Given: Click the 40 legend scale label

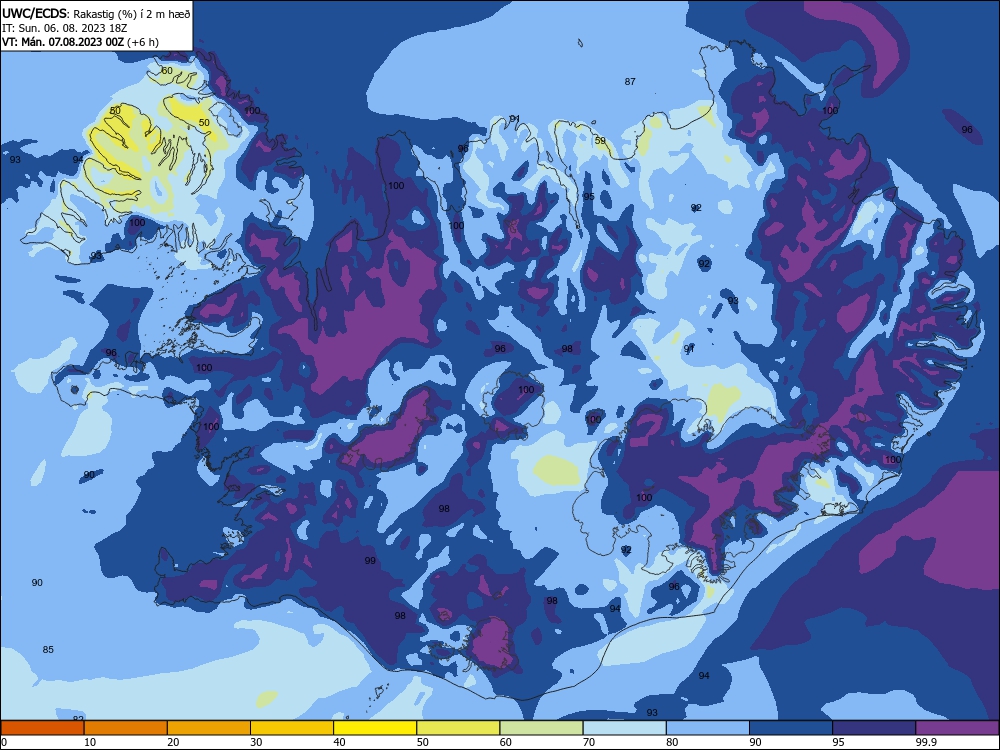Looking at the screenshot, I should [340, 742].
